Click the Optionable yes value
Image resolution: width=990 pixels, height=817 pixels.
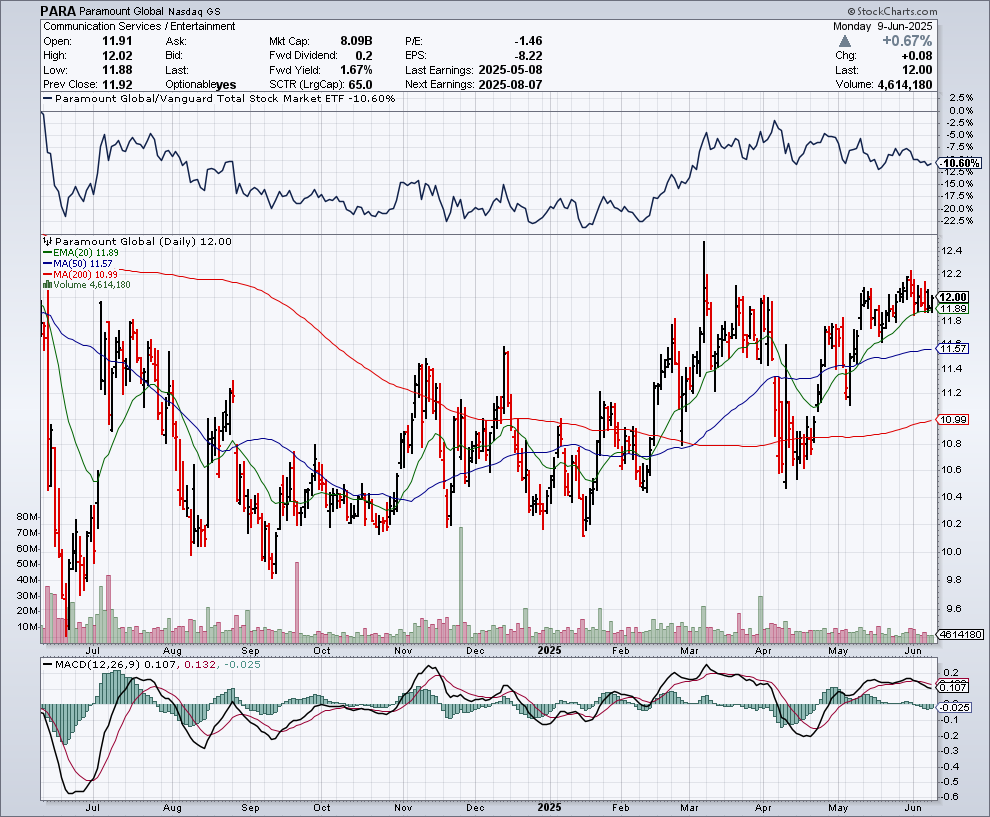tap(226, 85)
